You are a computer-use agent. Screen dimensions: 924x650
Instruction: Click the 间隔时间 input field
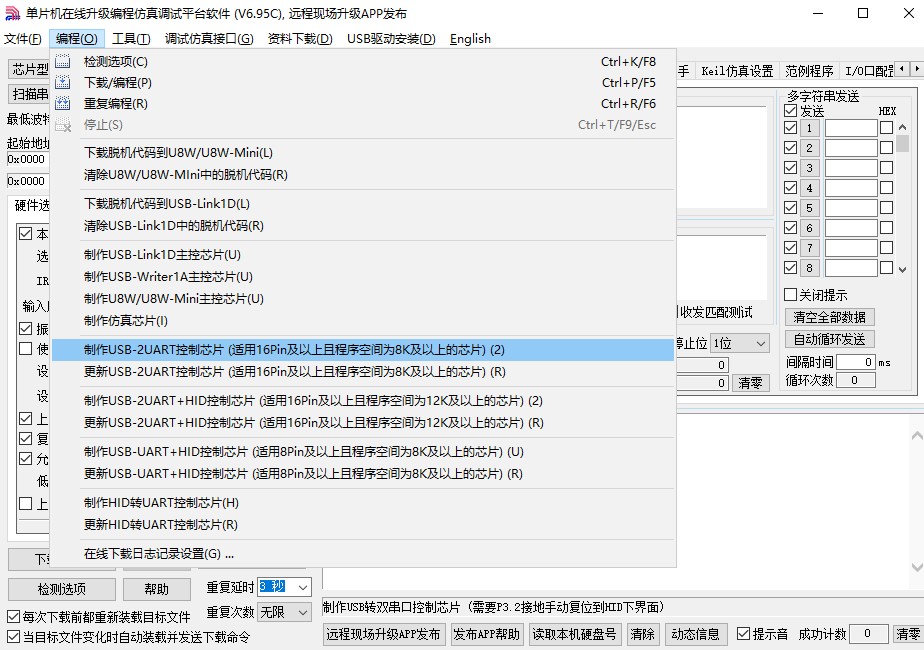[x=856, y=362]
